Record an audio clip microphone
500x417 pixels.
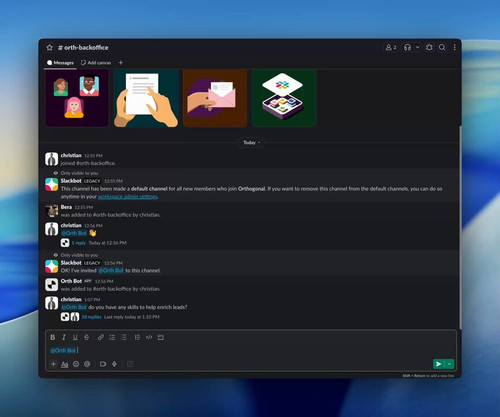point(114,364)
